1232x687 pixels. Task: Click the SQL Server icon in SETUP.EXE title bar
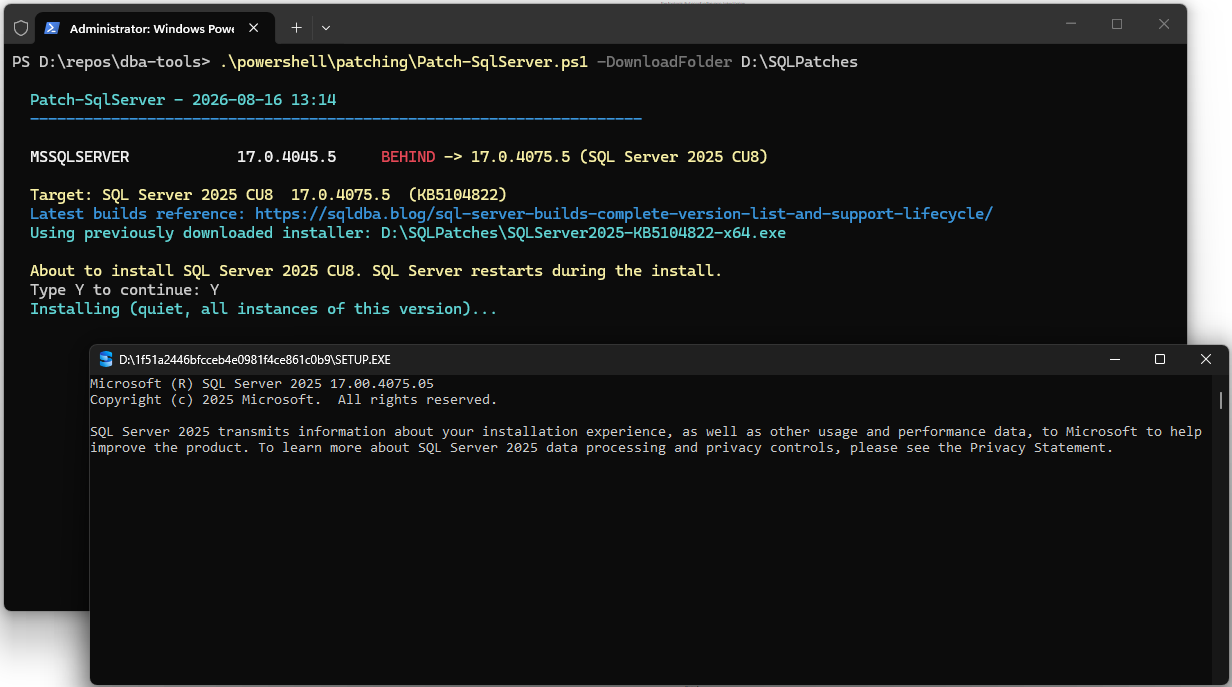click(106, 359)
